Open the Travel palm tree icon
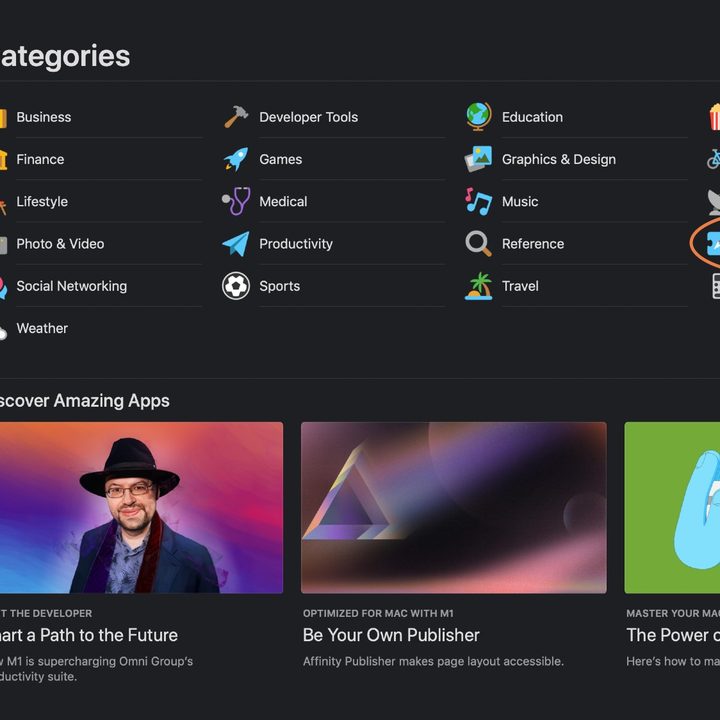 click(478, 286)
